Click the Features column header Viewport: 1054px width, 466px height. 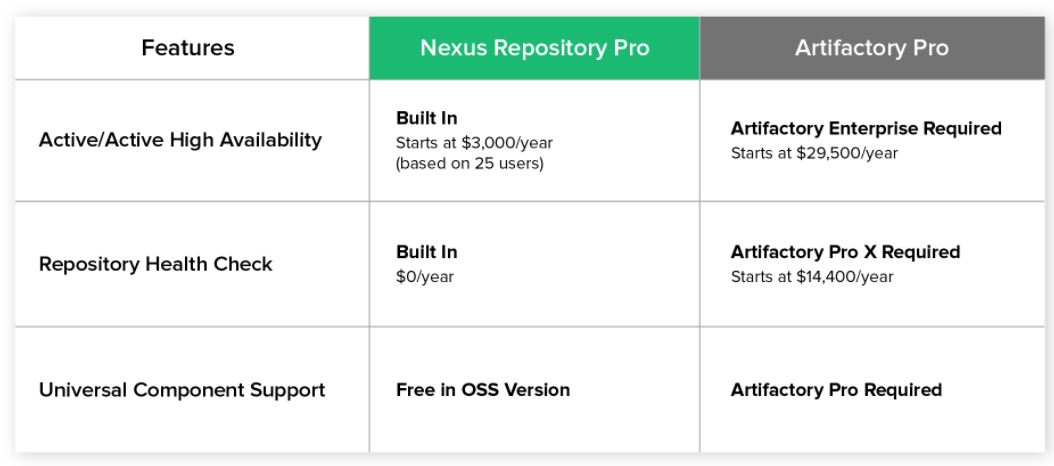pyautogui.click(x=188, y=48)
